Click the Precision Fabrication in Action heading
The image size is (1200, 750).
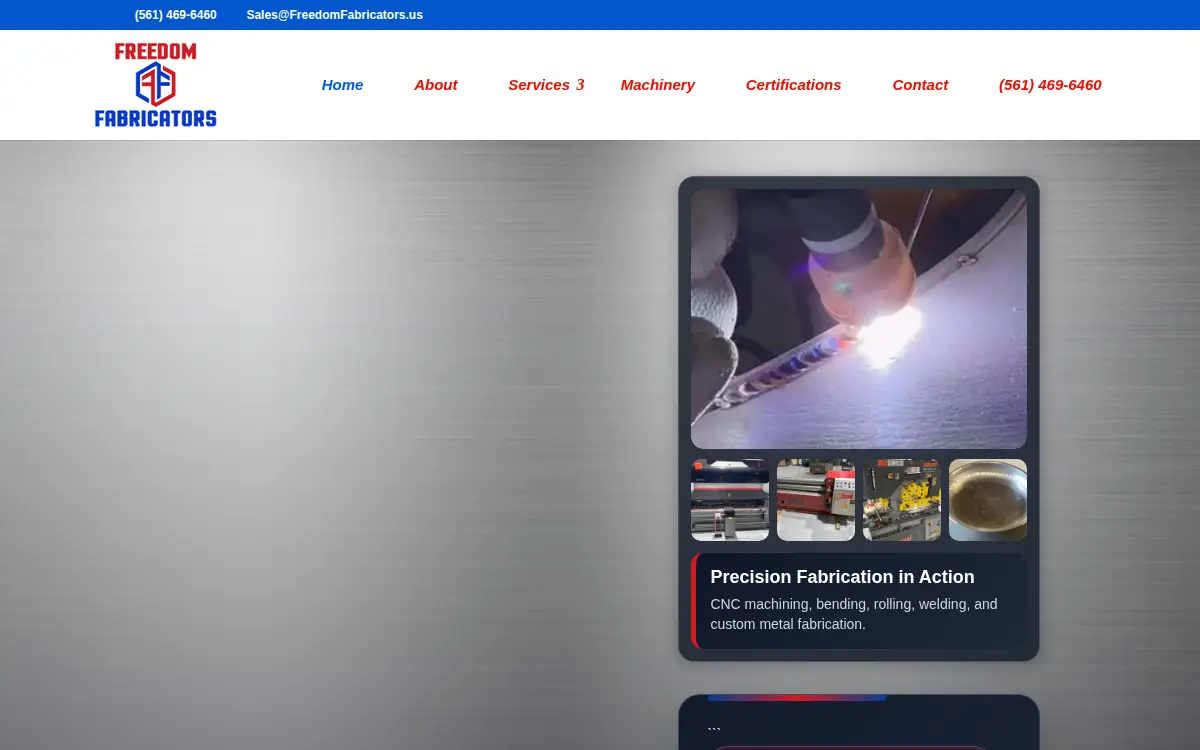point(842,577)
